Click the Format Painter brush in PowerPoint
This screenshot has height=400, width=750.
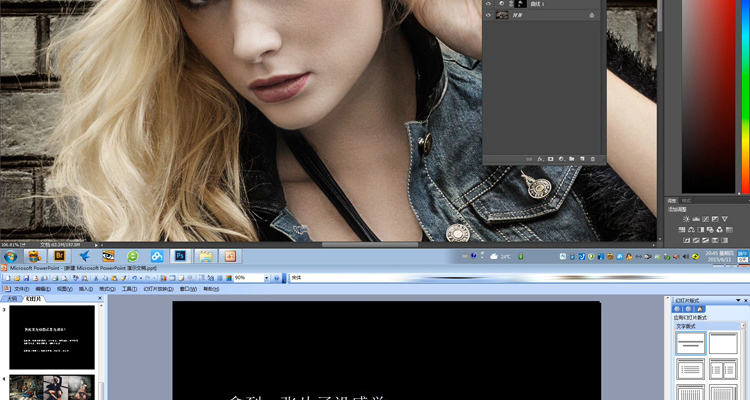click(x=123, y=278)
